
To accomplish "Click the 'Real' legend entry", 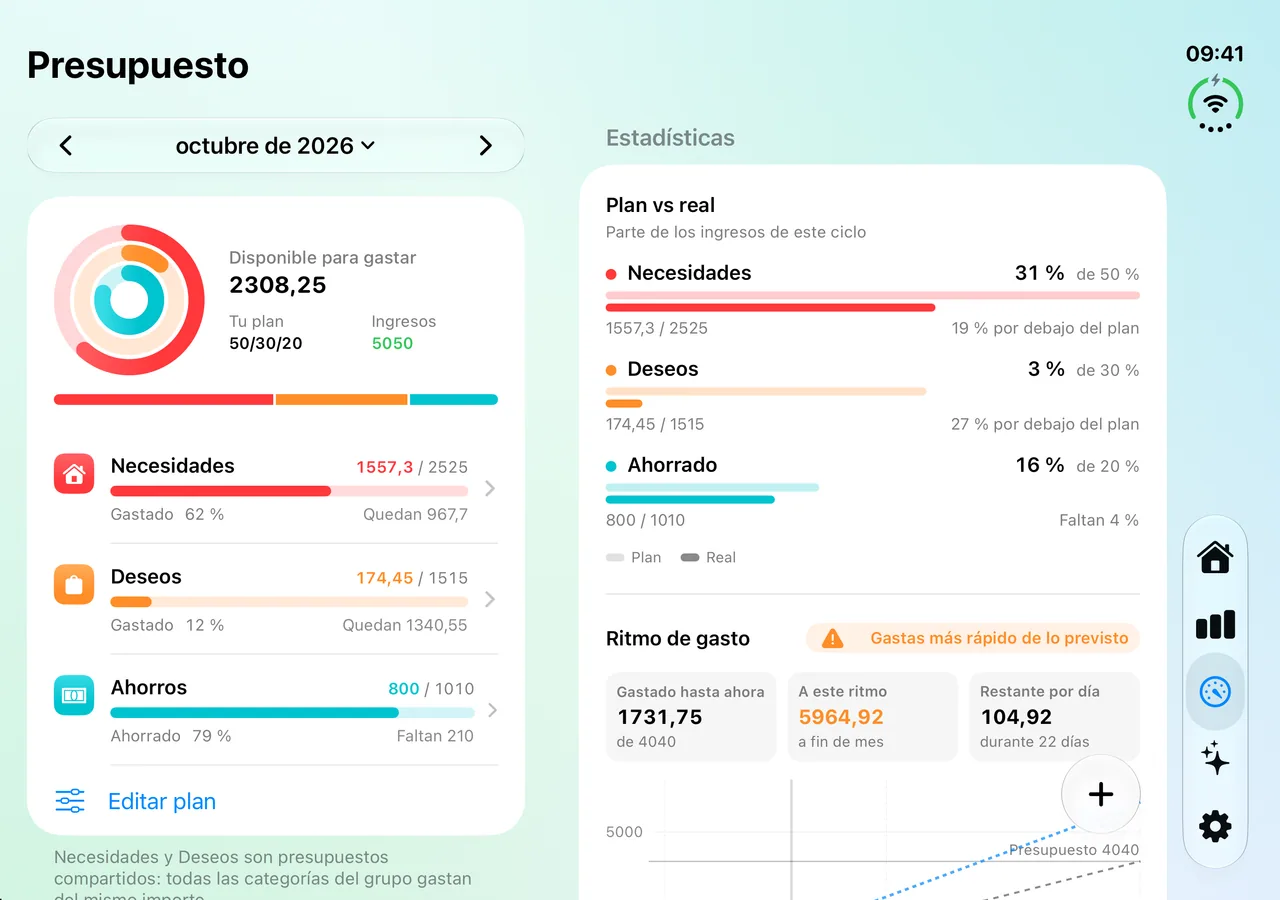I will click(x=708, y=557).
